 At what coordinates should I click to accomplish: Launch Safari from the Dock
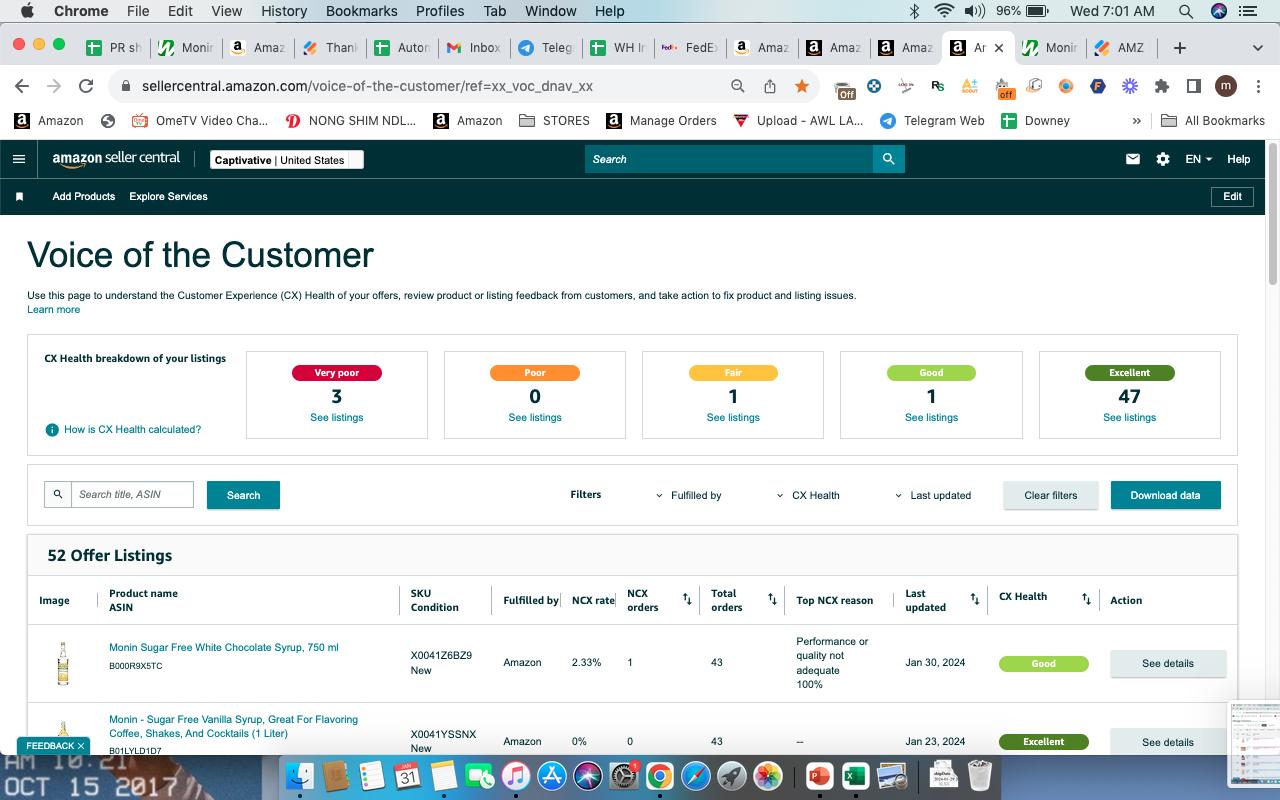[x=696, y=776]
